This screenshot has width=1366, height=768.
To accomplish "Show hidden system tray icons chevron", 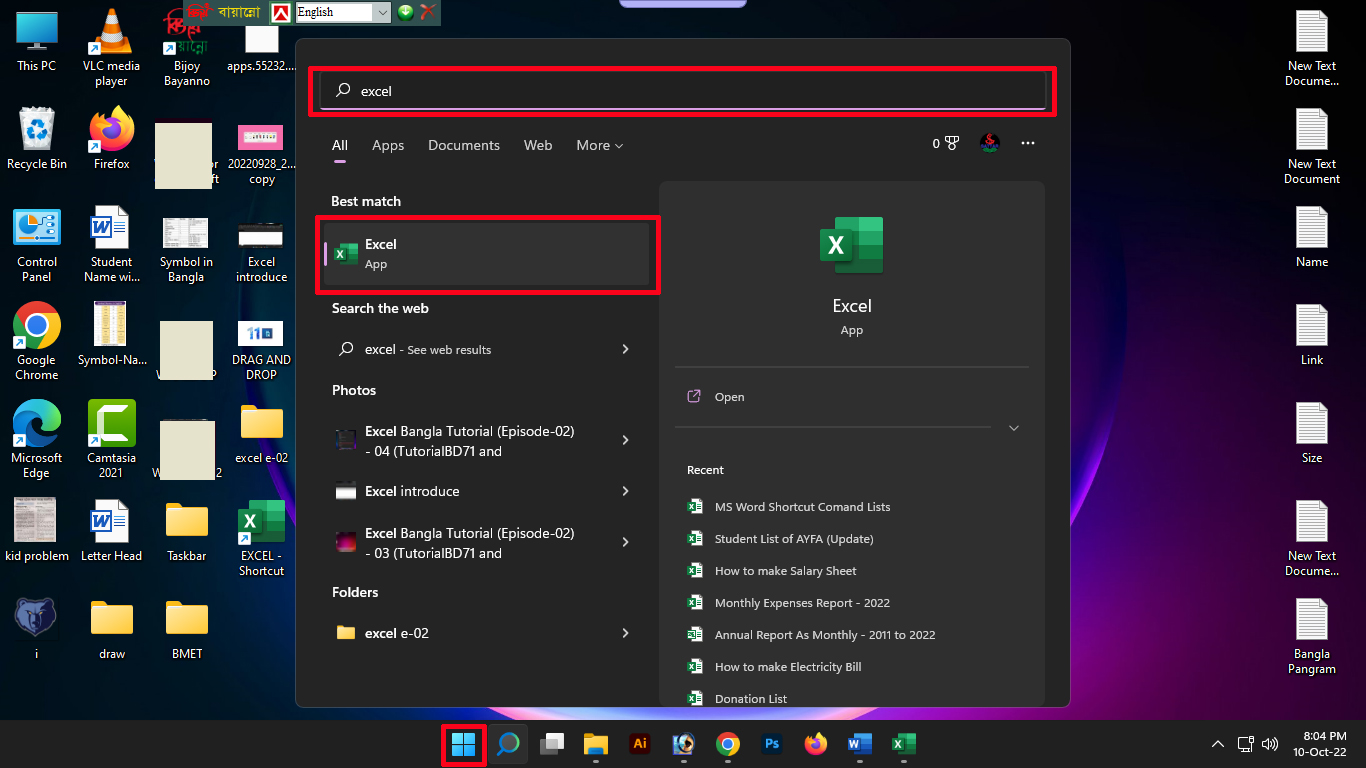I will point(1217,744).
